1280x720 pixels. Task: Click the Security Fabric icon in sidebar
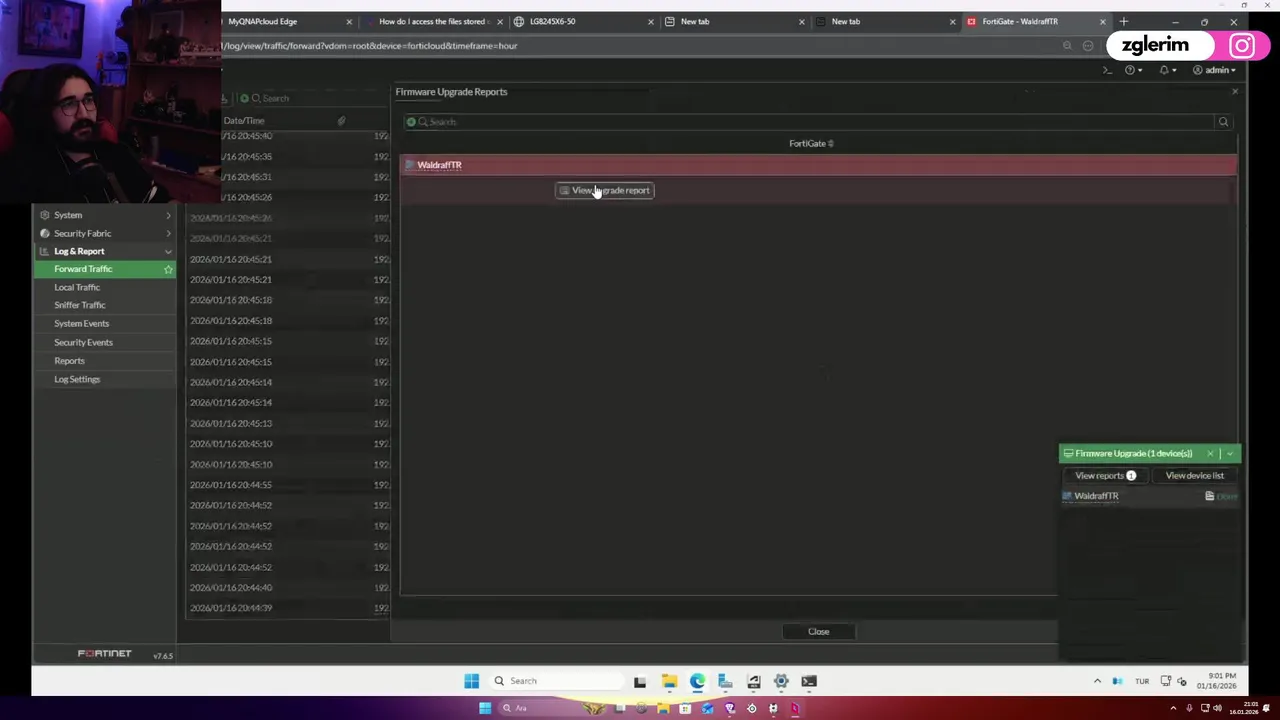(44, 233)
